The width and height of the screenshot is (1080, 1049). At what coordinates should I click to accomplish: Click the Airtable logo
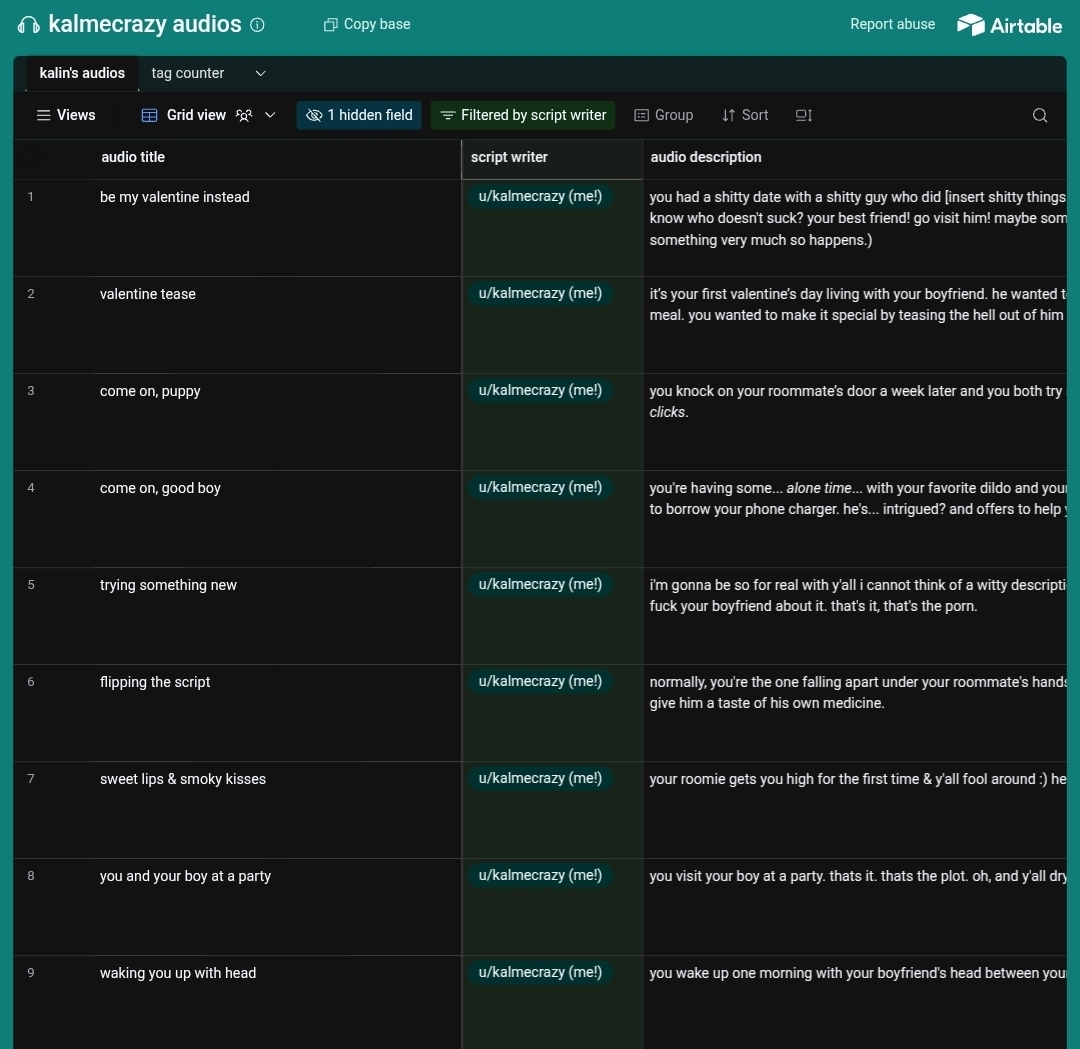[x=1009, y=25]
